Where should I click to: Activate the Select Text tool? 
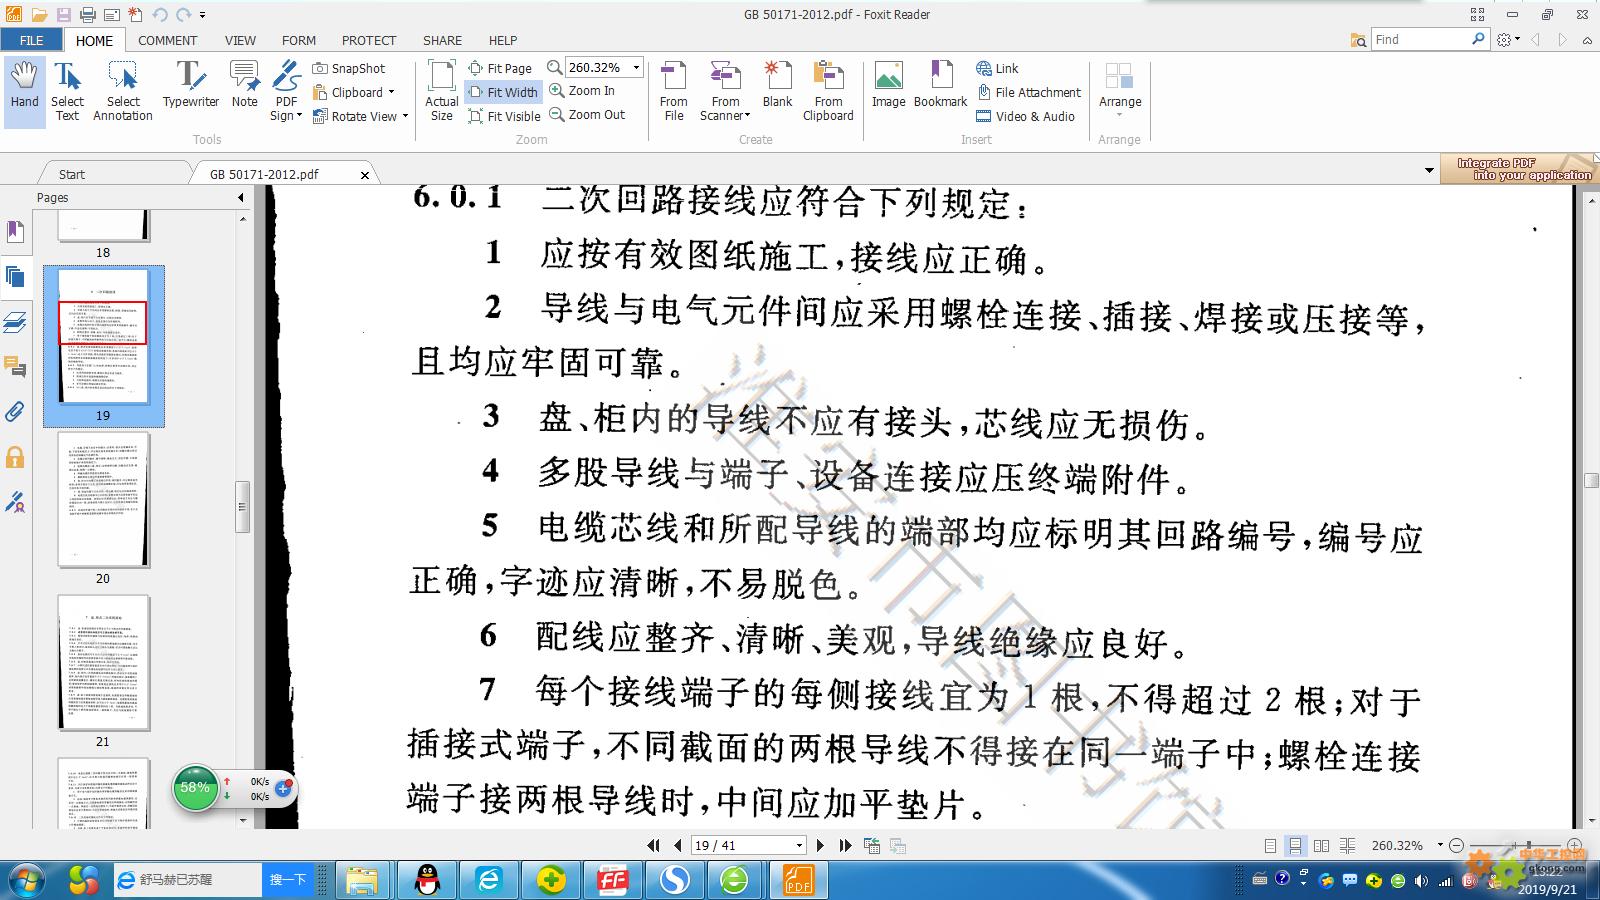(67, 91)
